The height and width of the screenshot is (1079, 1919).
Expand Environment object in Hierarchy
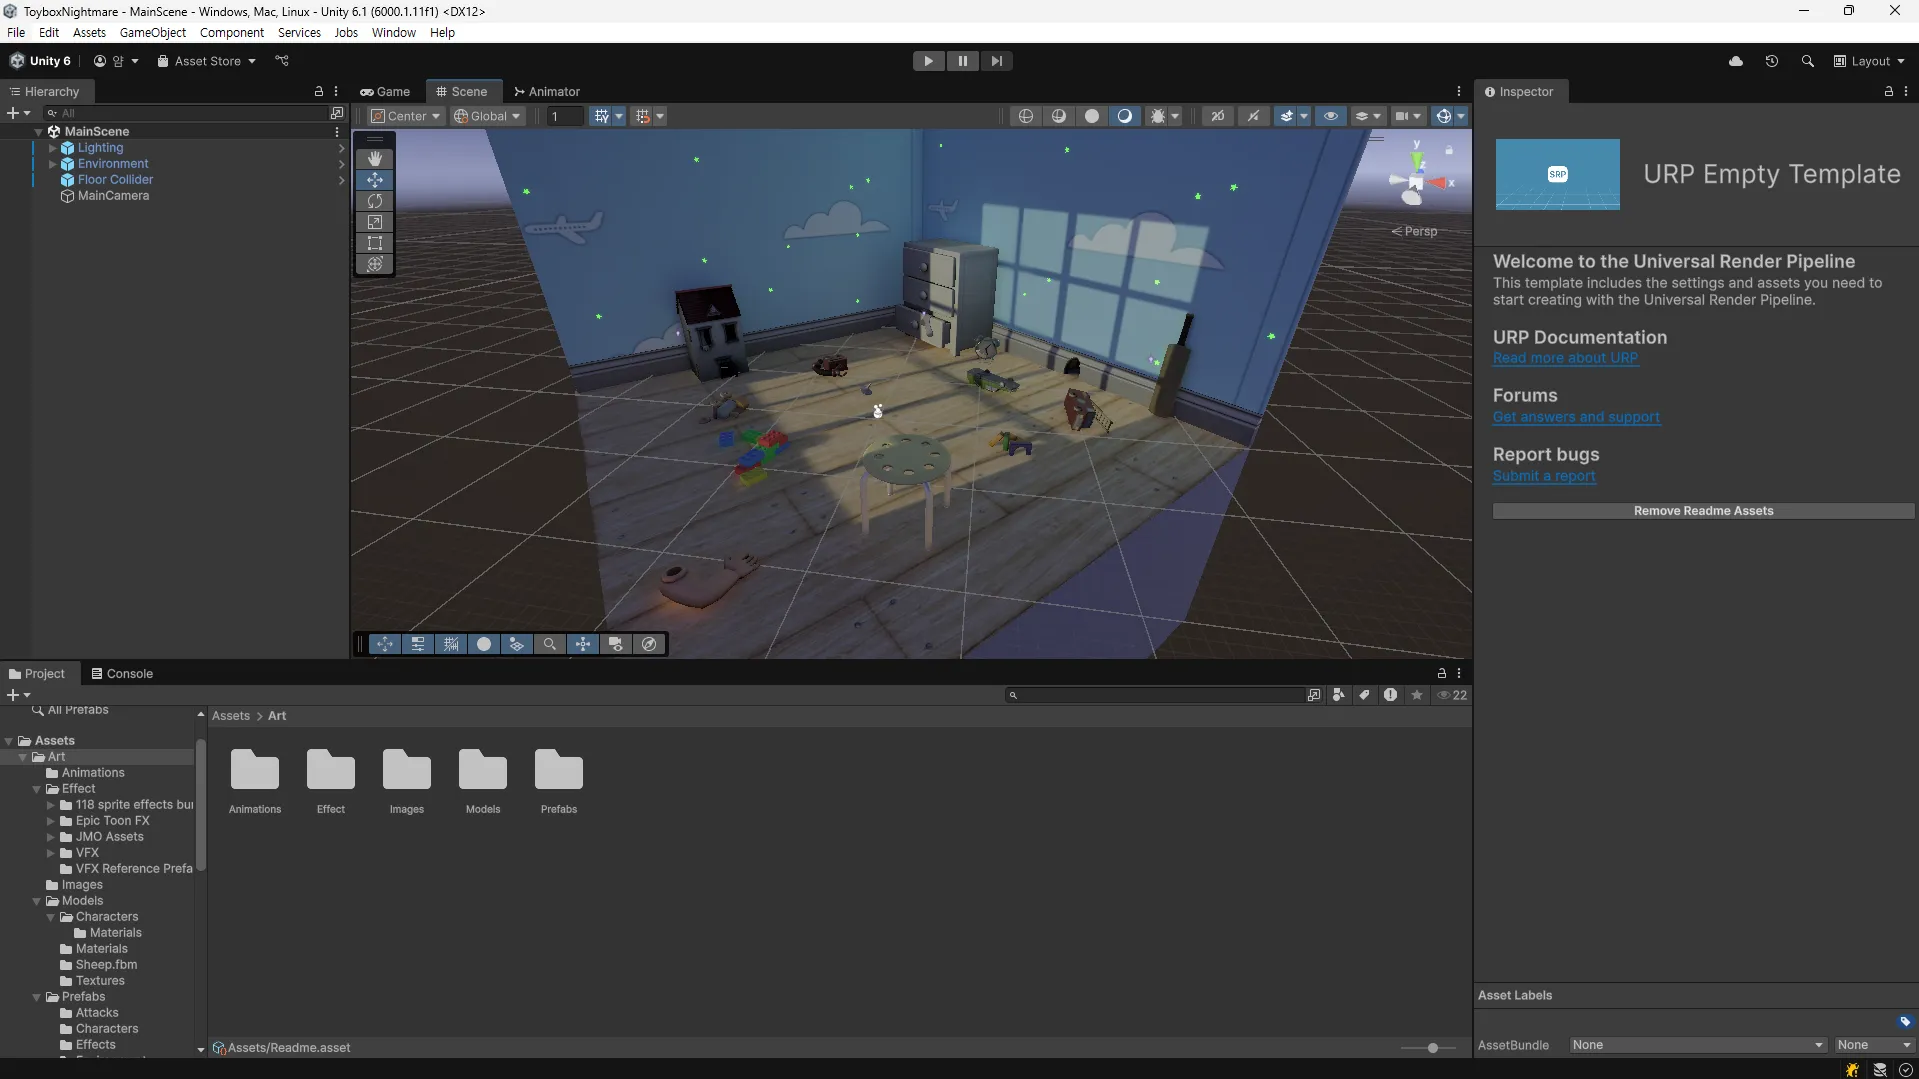point(53,164)
